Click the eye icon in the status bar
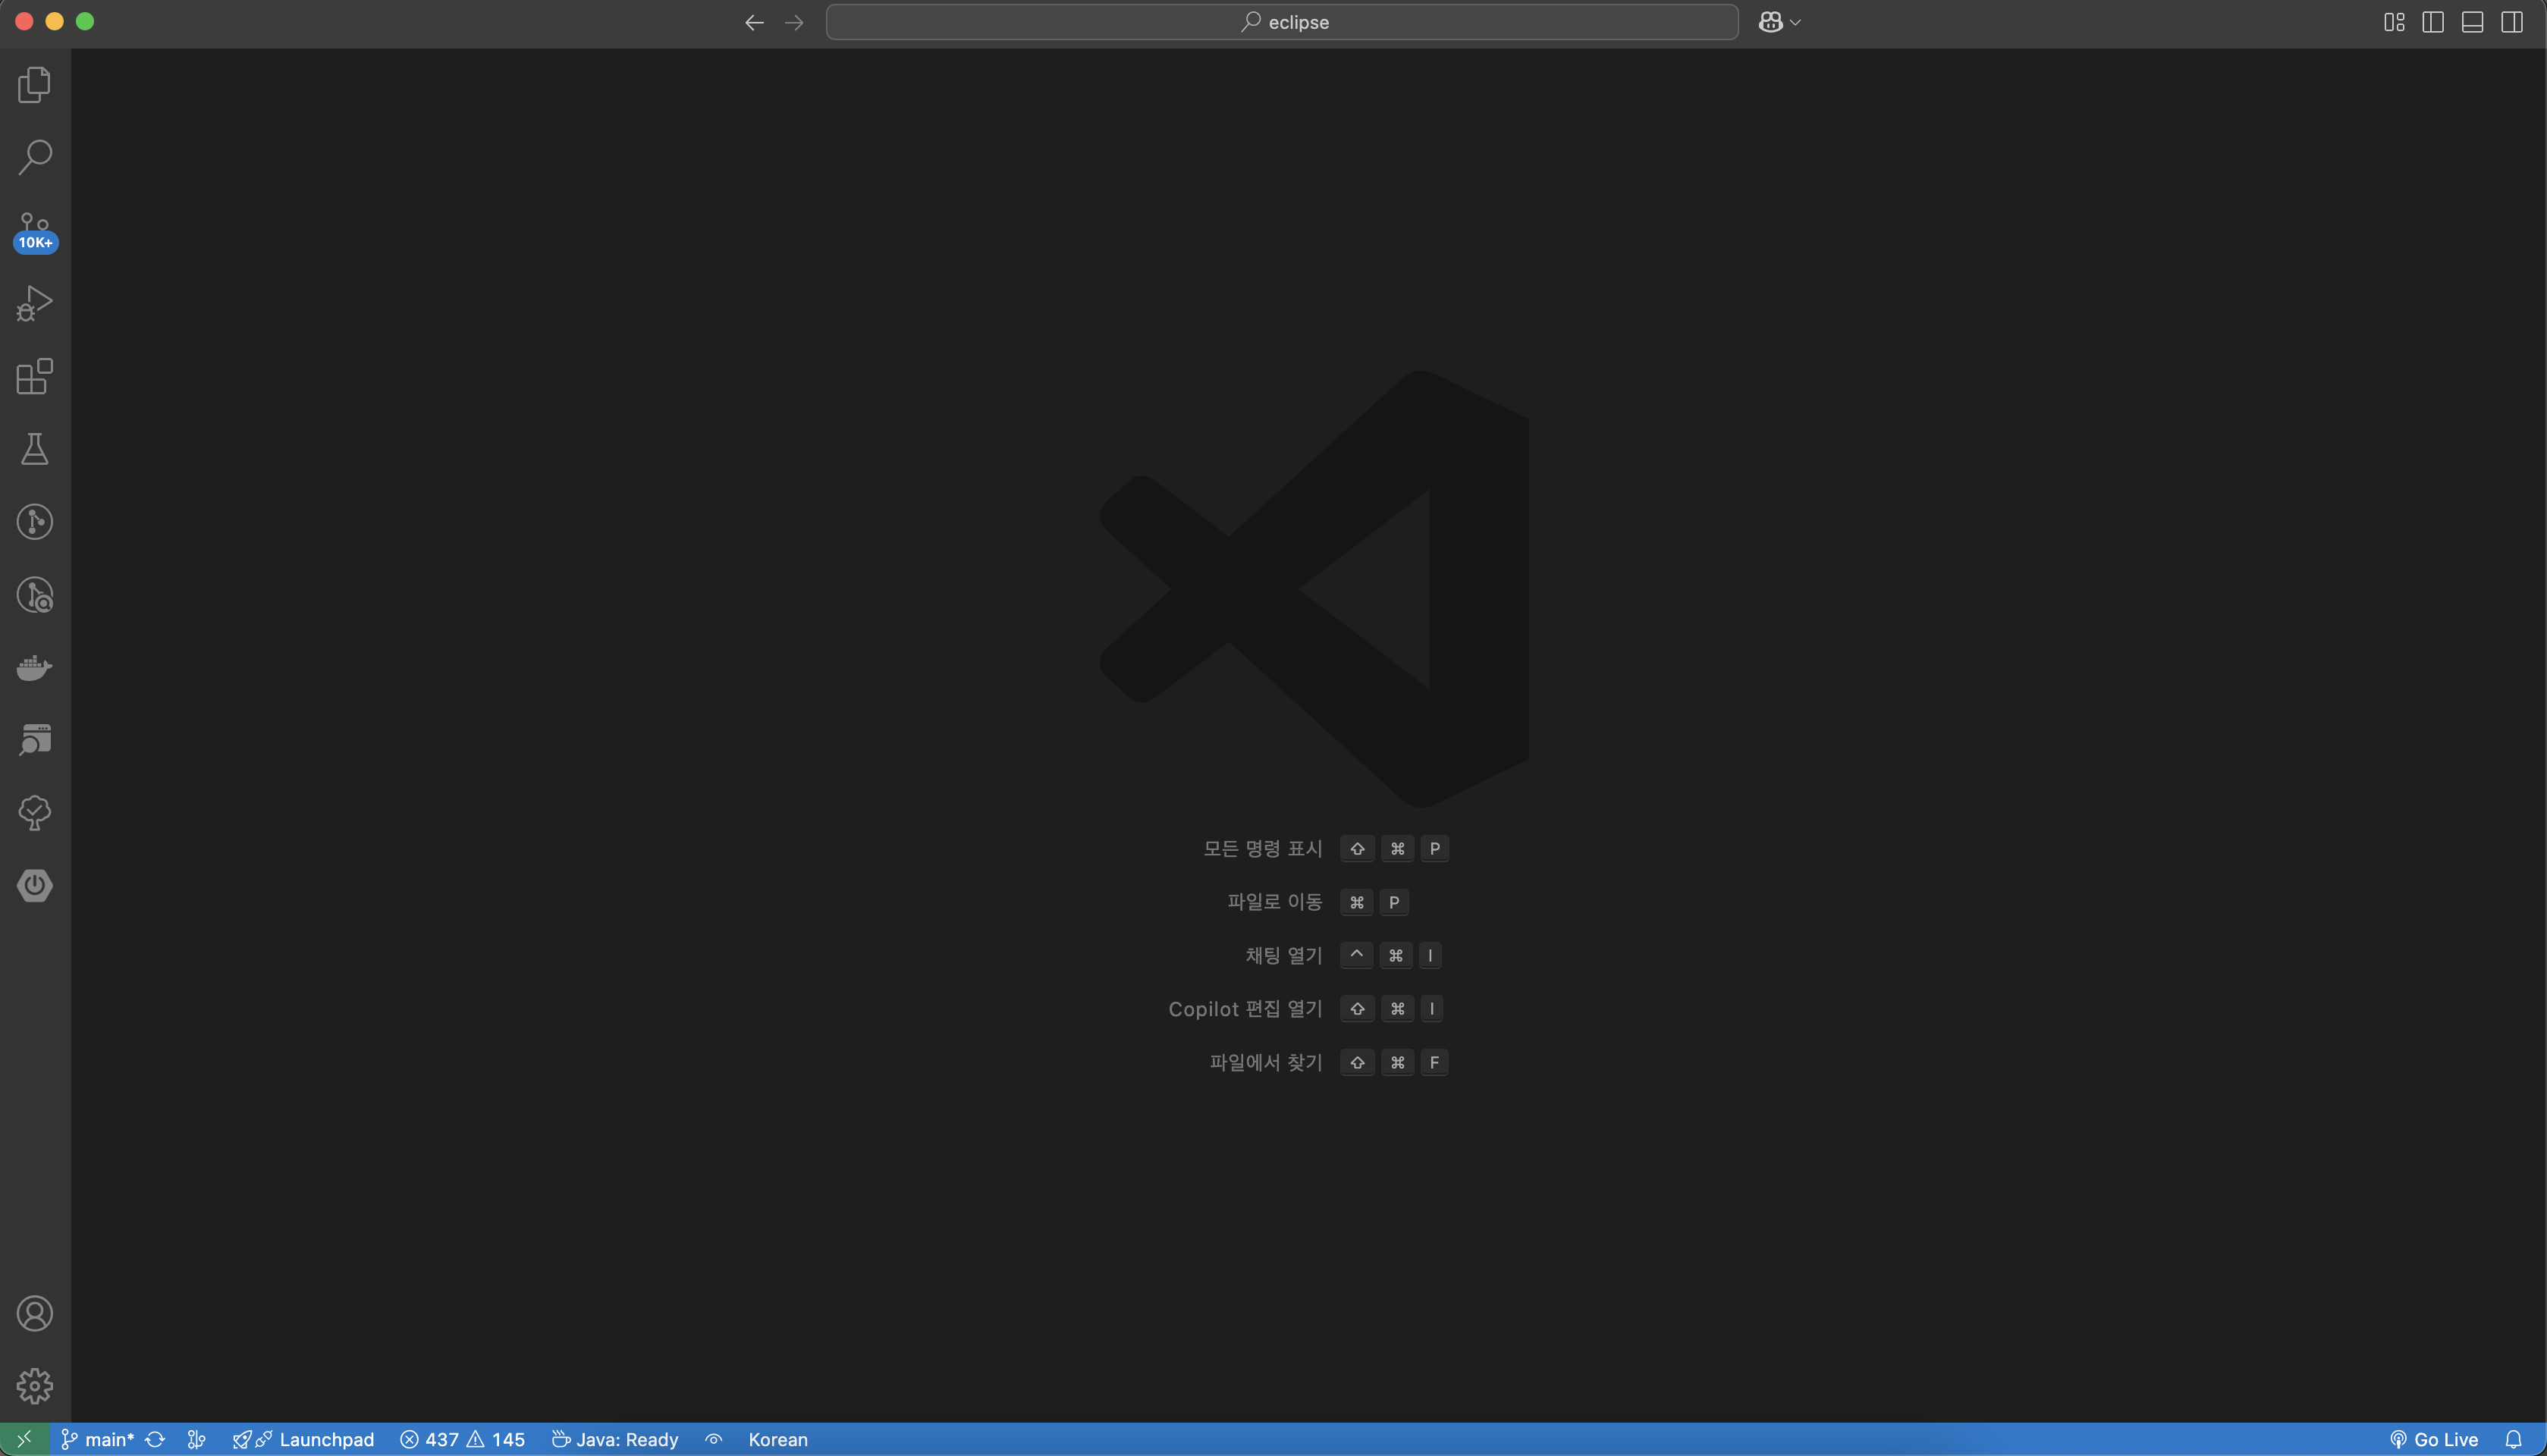Screen dimensions: 2547x1456 coord(714,1439)
